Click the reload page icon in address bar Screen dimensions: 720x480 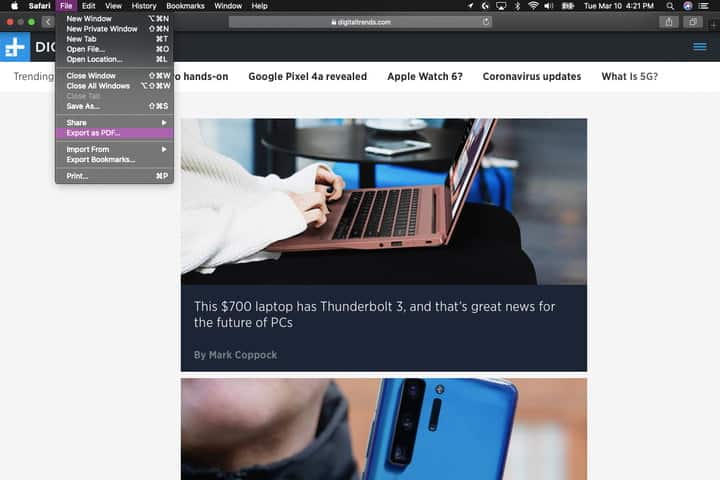click(x=486, y=21)
